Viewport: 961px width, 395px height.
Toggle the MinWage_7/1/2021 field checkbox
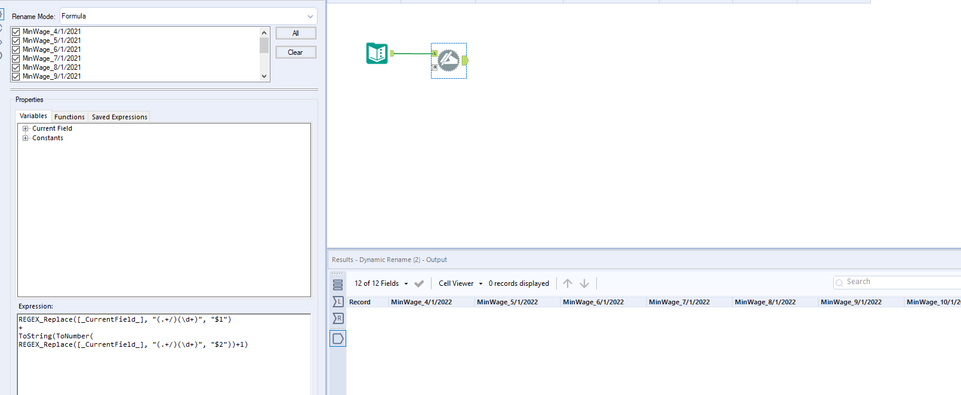pos(17,58)
